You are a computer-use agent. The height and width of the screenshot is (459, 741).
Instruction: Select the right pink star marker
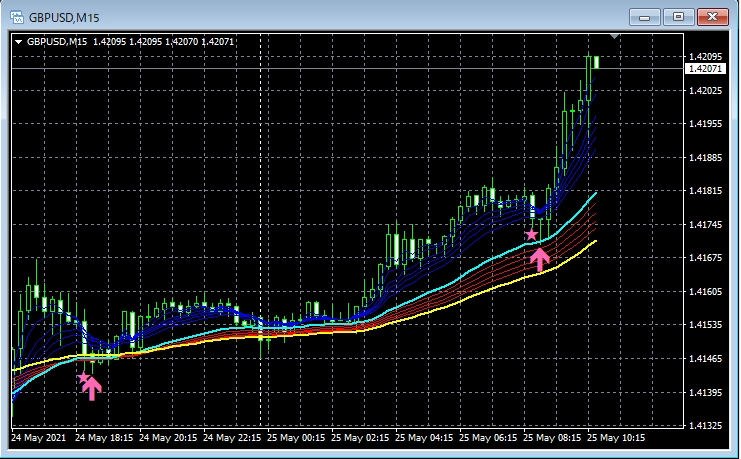click(532, 234)
